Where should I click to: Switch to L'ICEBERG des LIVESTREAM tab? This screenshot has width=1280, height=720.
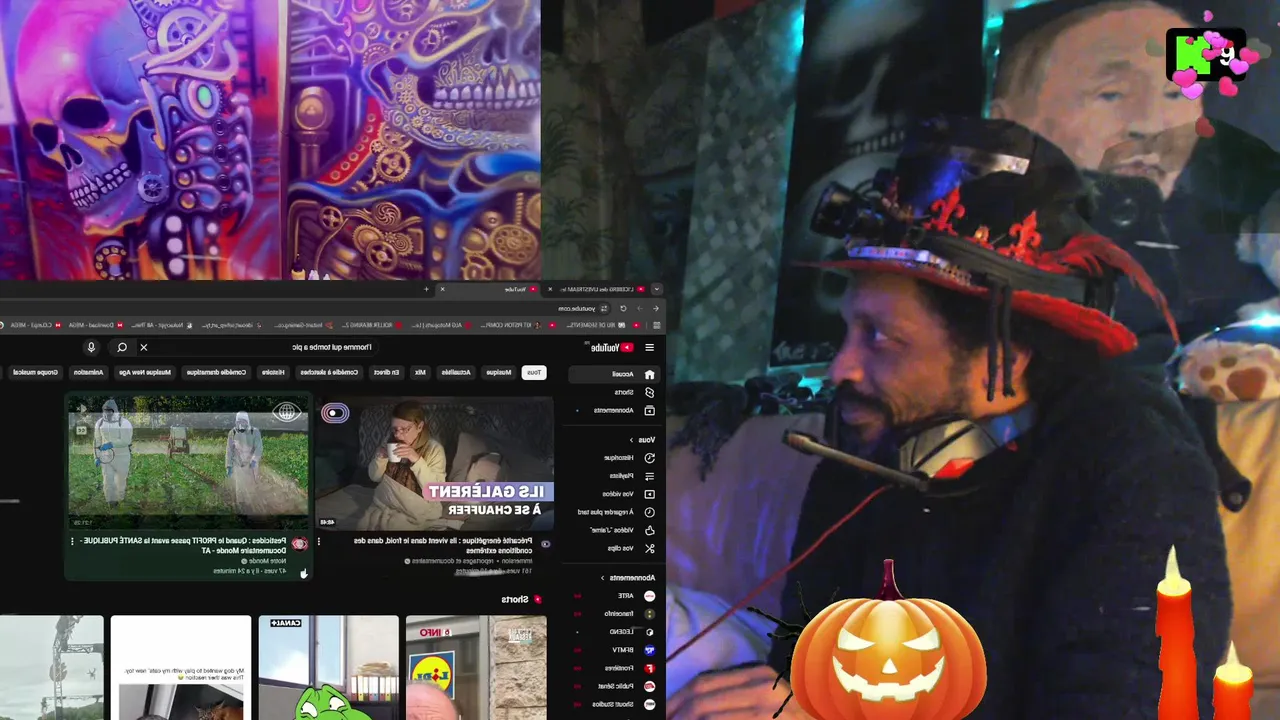click(597, 289)
